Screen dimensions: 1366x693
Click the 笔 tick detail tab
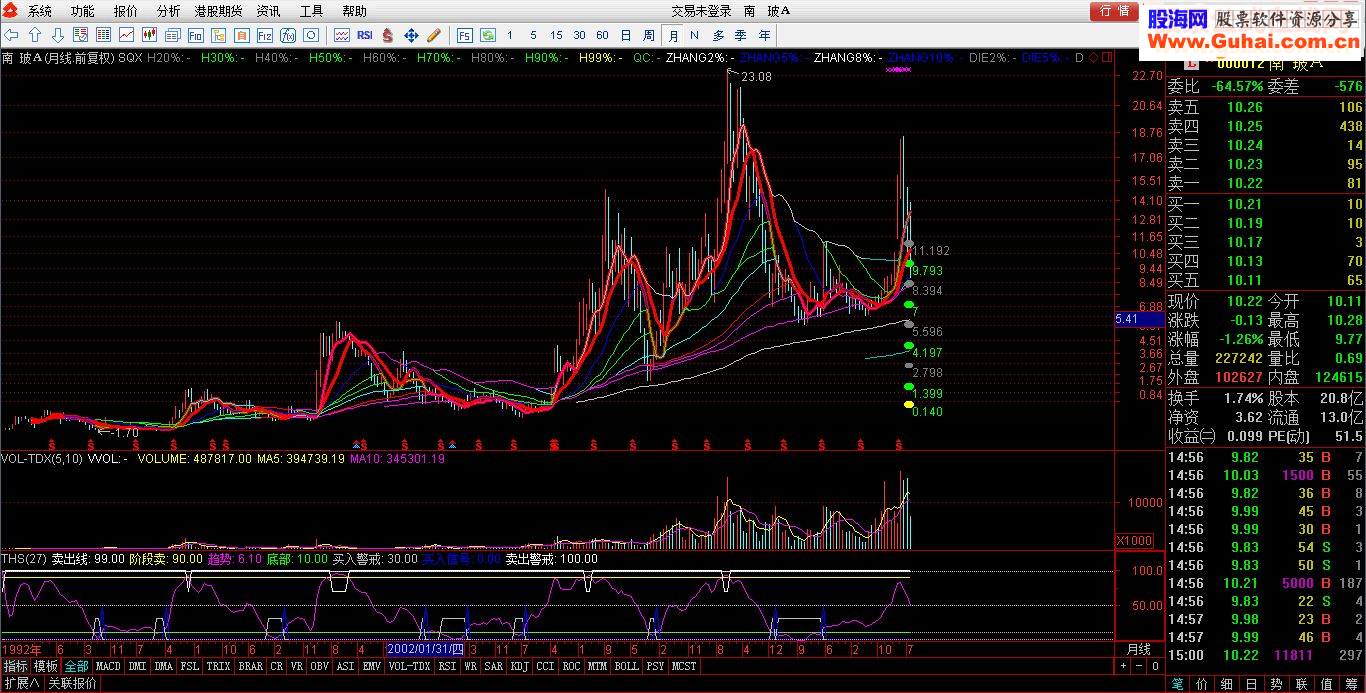coord(1178,684)
